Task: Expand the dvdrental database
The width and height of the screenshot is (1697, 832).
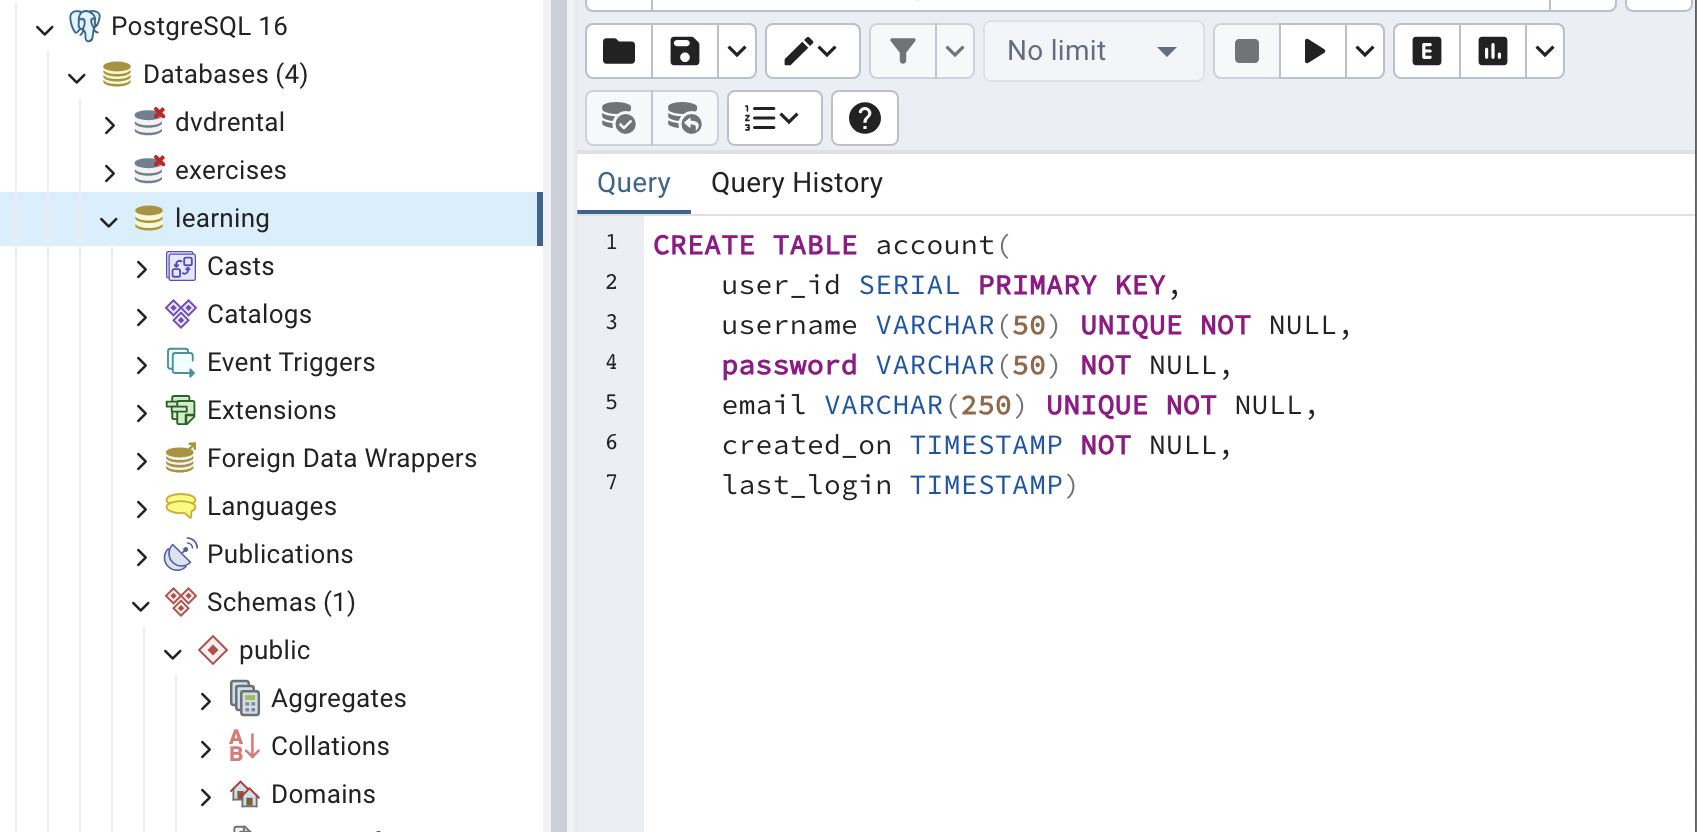Action: click(109, 124)
